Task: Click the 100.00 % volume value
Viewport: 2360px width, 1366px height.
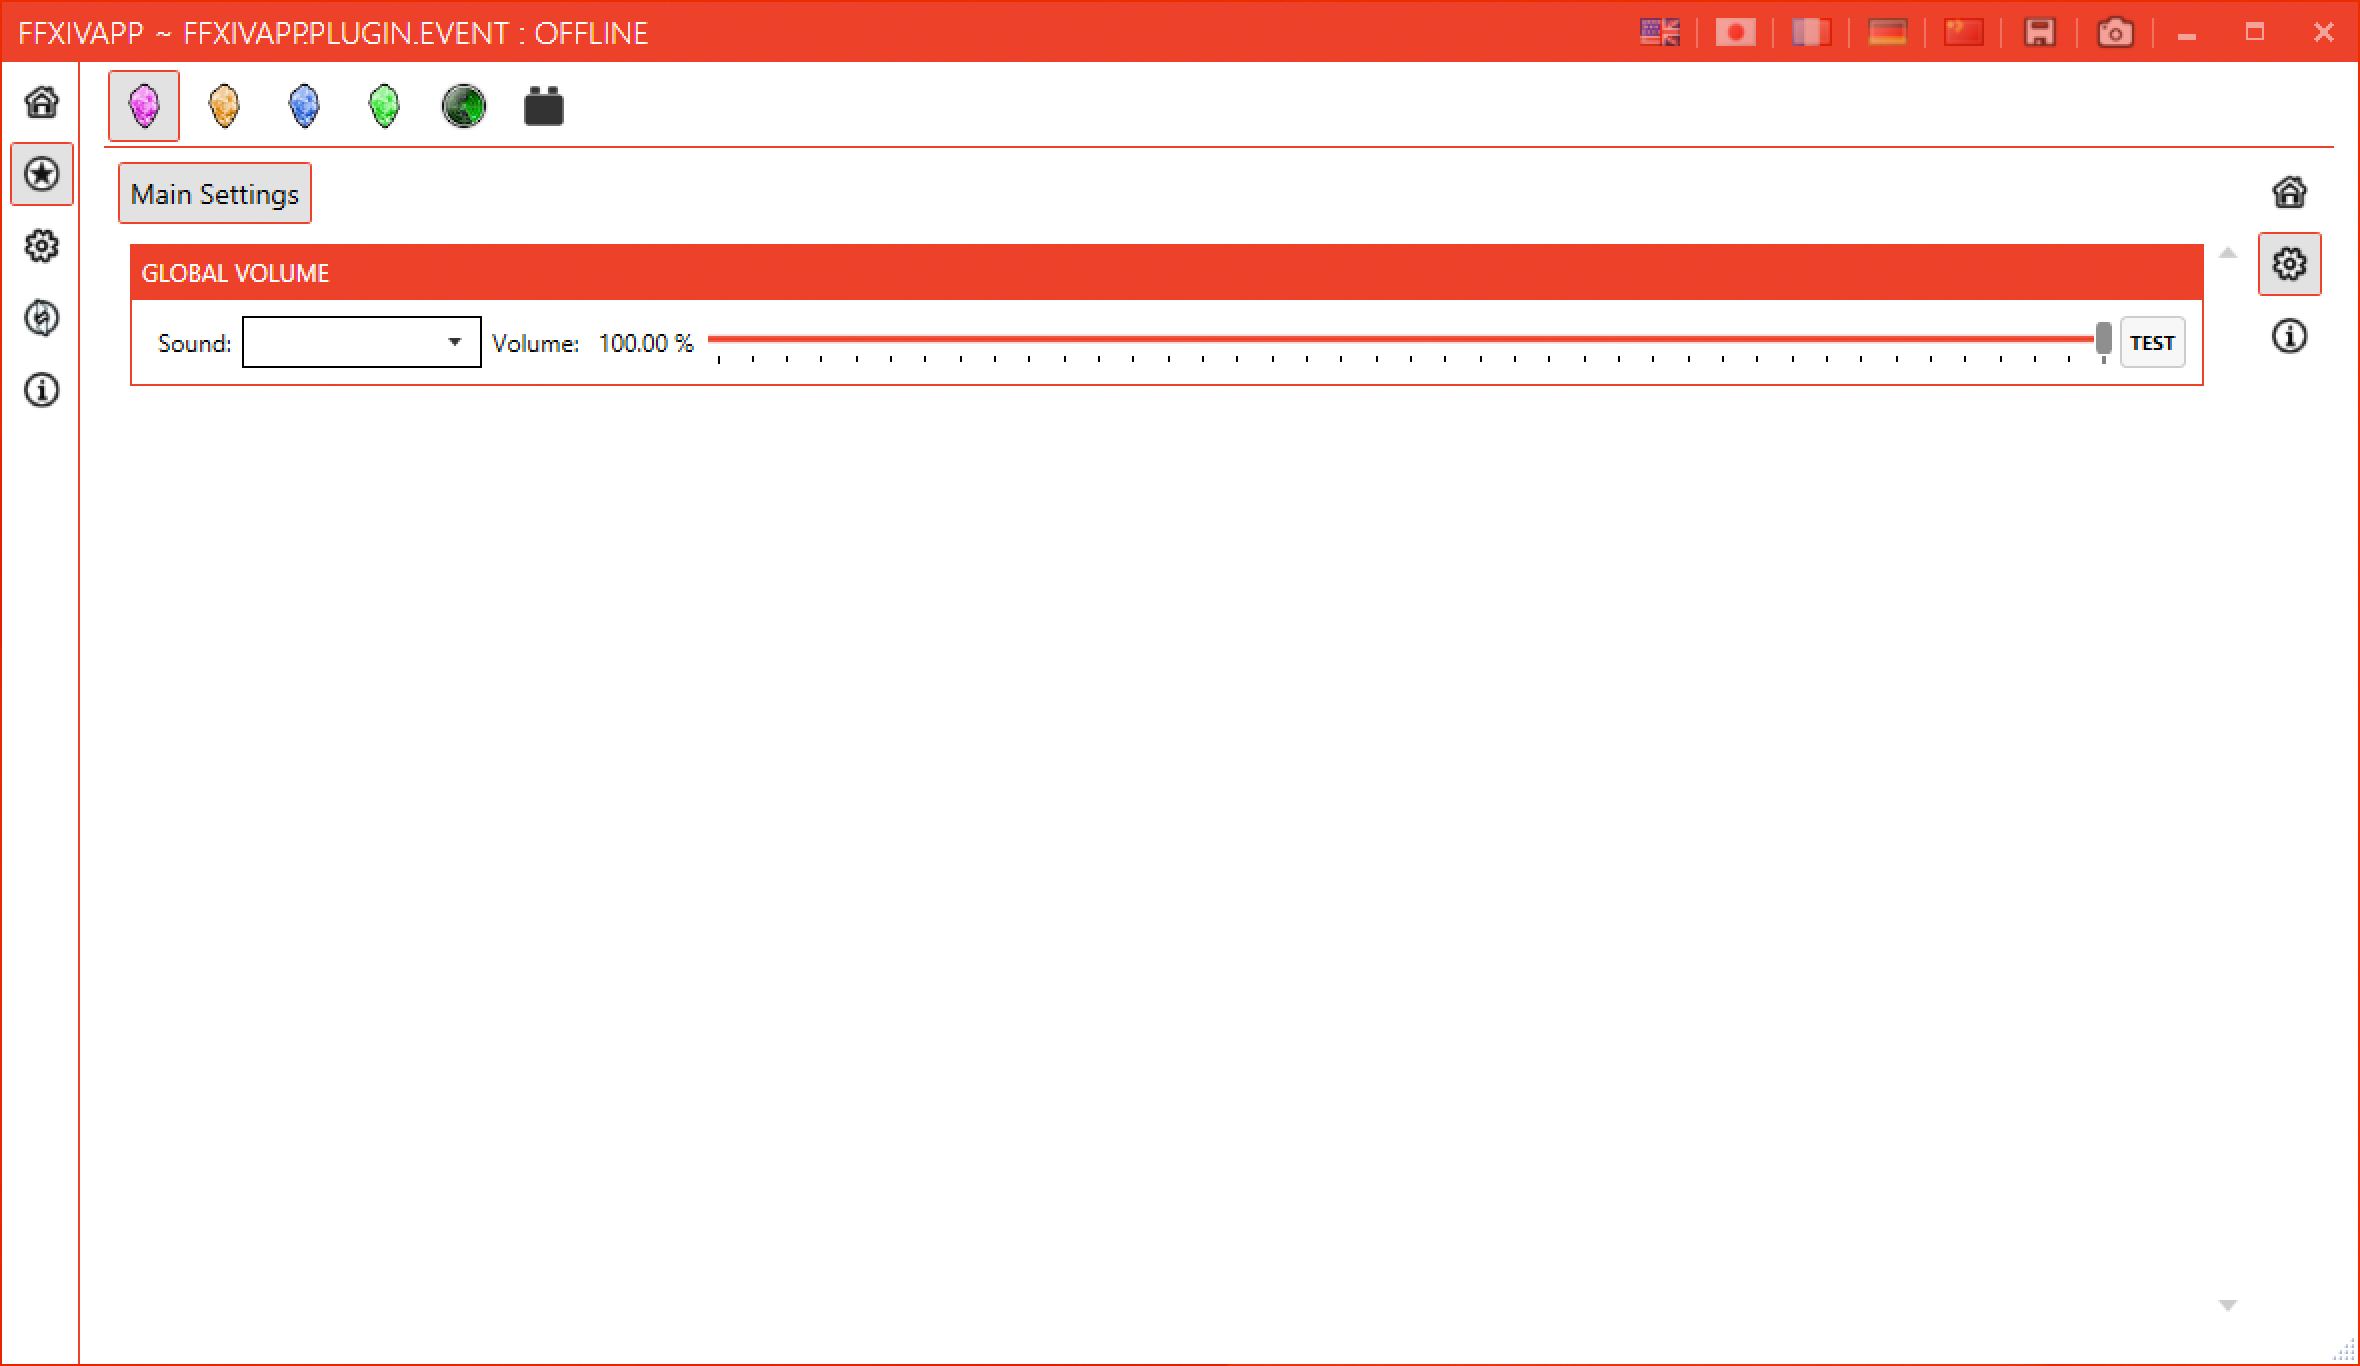Action: [646, 343]
